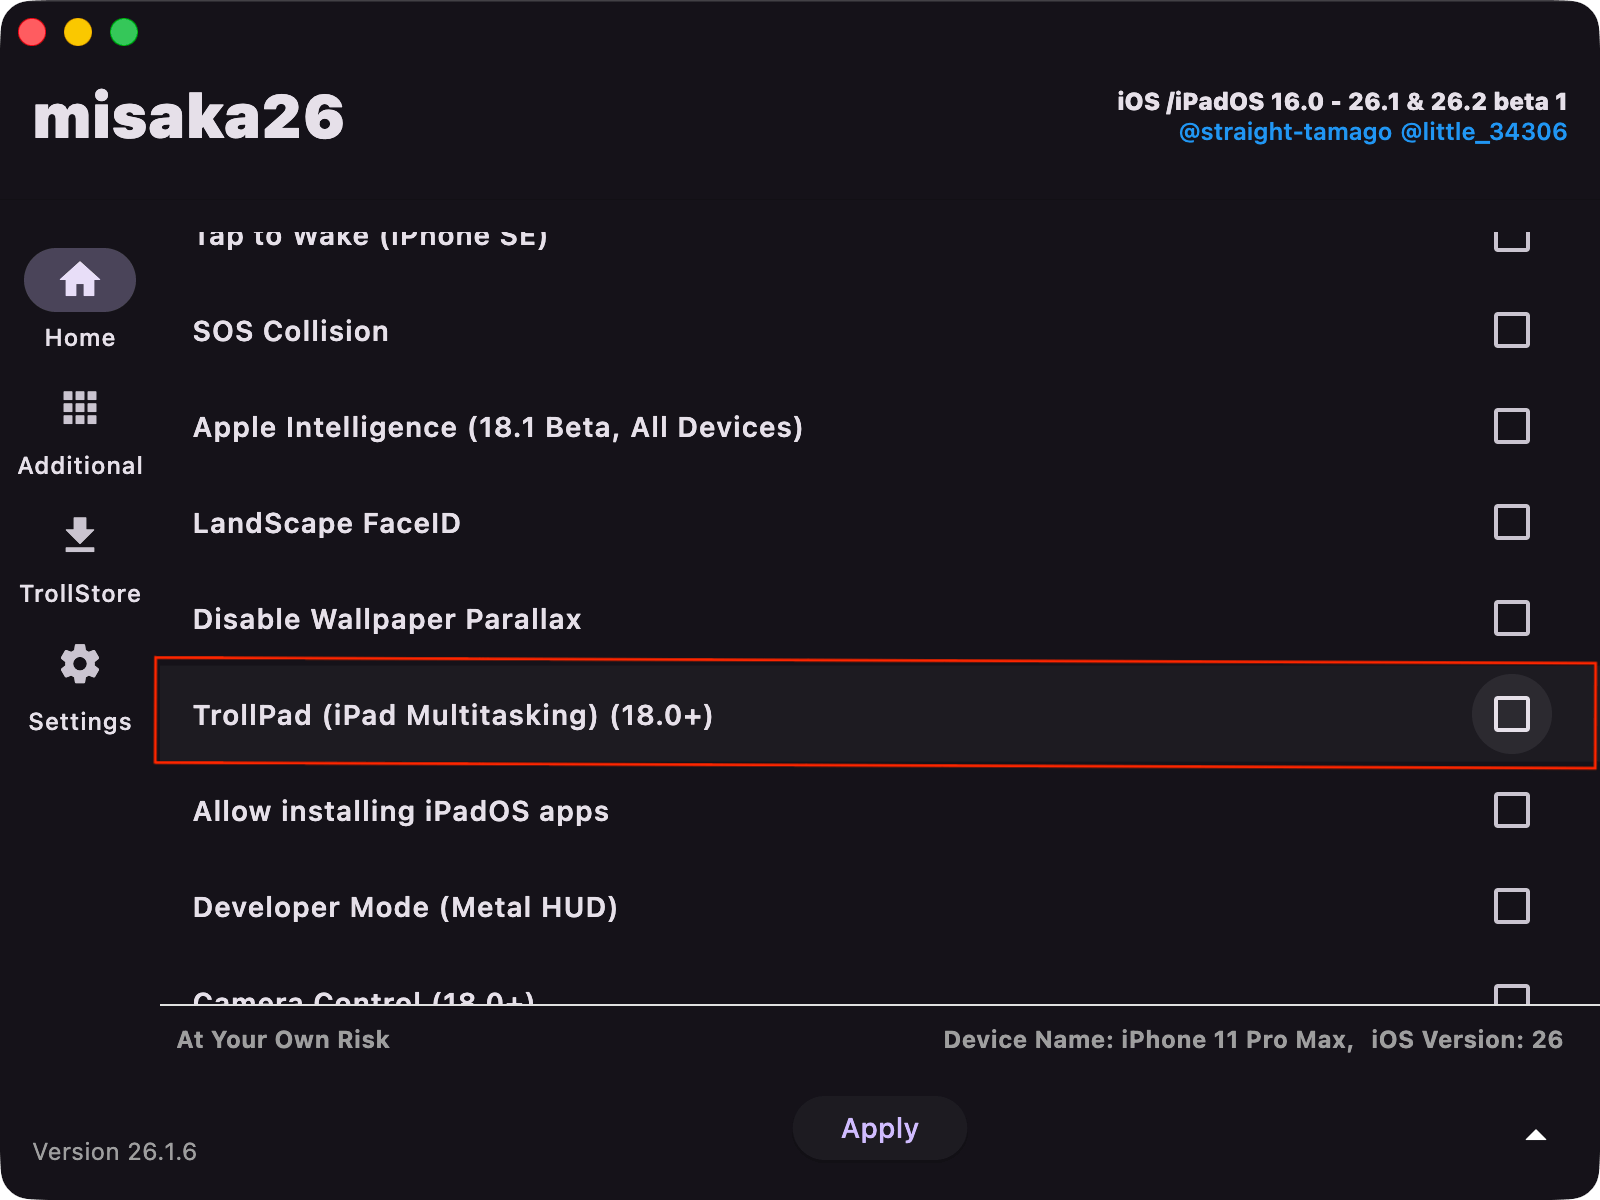Open the Settings gear icon
The width and height of the screenshot is (1600, 1200).
click(x=80, y=664)
